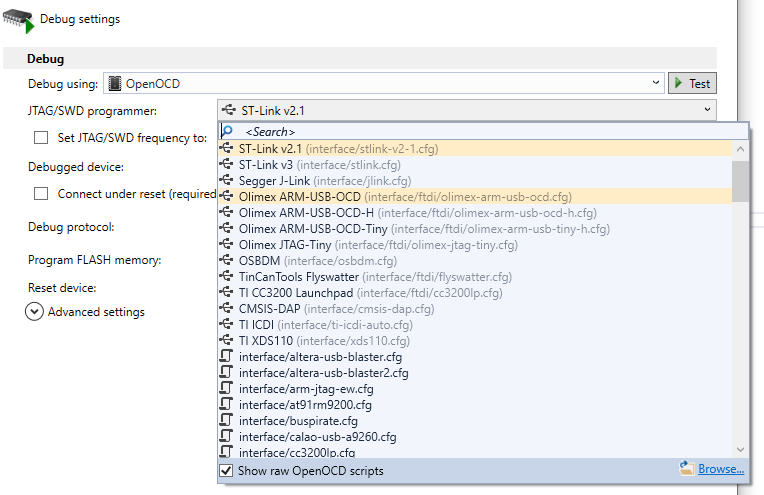Viewport: 764px width, 495px height.
Task: Click the list scrollbar up arrow
Action: click(x=741, y=149)
